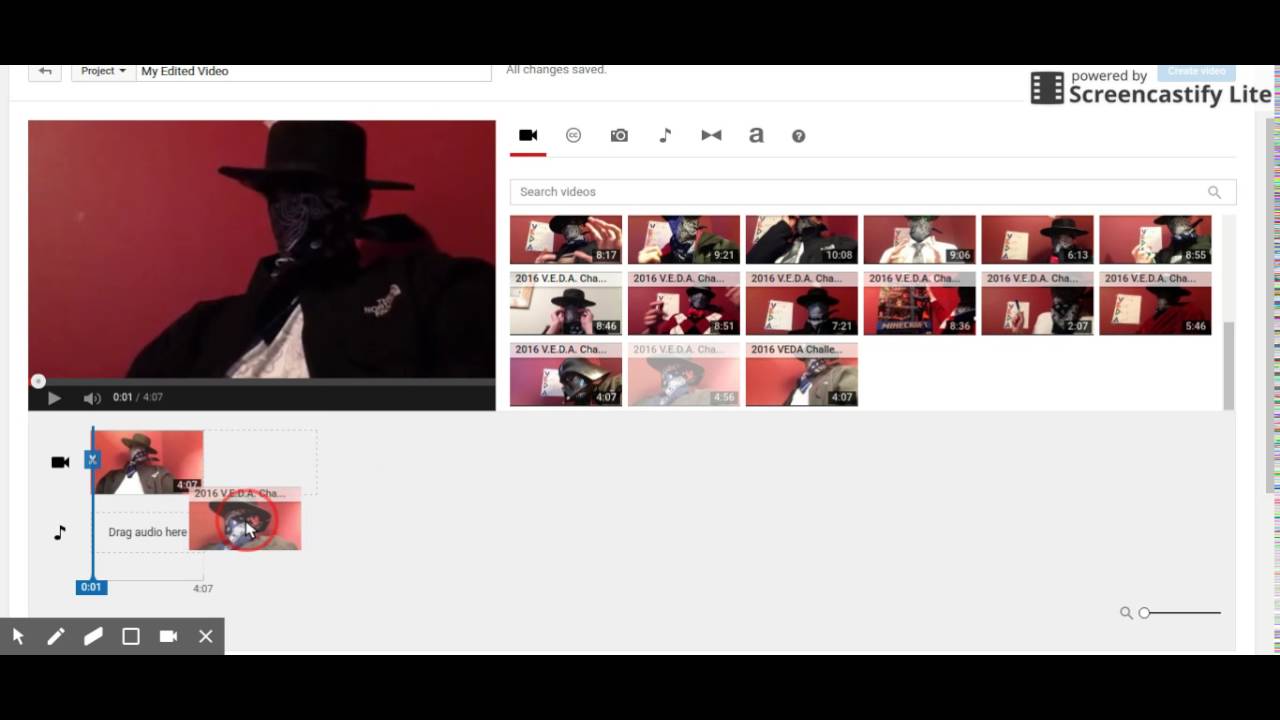This screenshot has width=1280, height=720.
Task: Select the 8:55 video thumbnail
Action: point(1155,240)
